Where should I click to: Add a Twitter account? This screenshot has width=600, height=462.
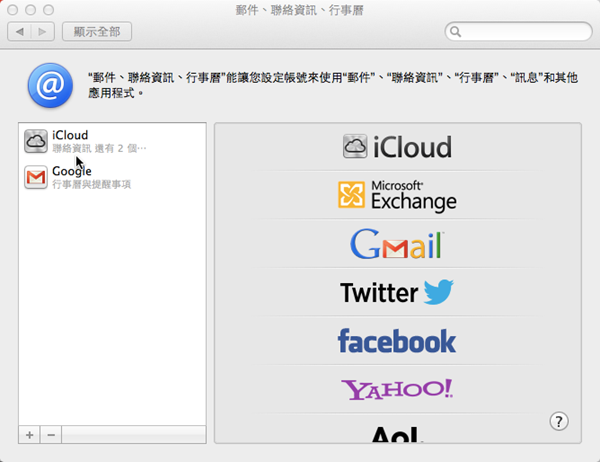[397, 292]
